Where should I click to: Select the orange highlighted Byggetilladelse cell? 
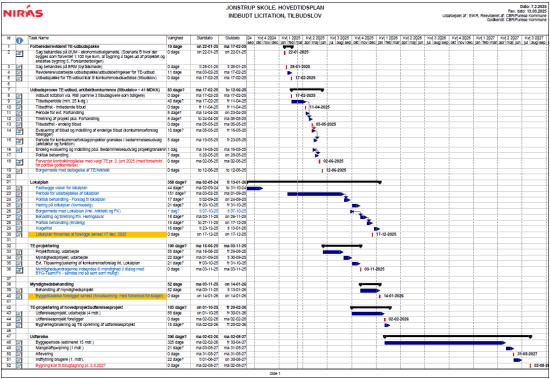coord(97,296)
